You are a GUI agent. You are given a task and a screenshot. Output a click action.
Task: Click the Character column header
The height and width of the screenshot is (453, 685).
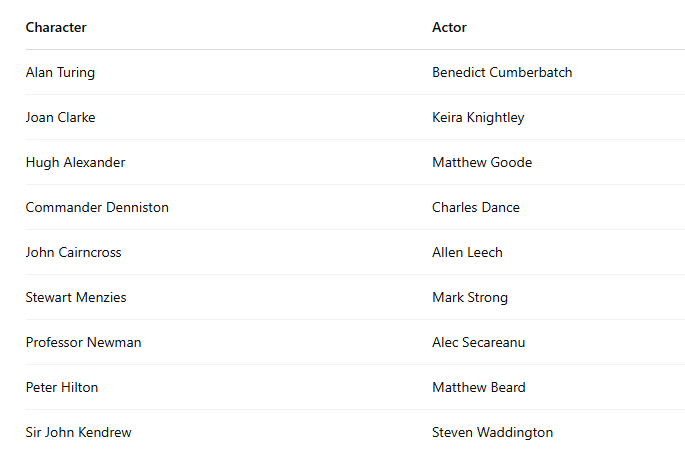point(56,28)
